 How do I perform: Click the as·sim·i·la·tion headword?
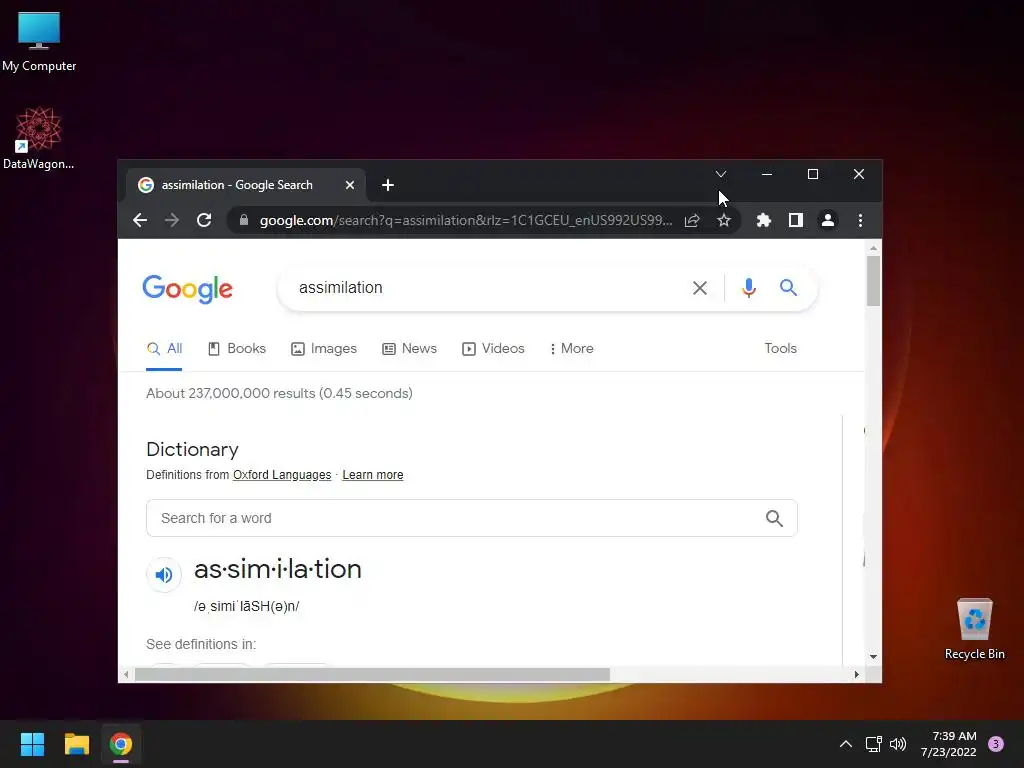click(278, 569)
